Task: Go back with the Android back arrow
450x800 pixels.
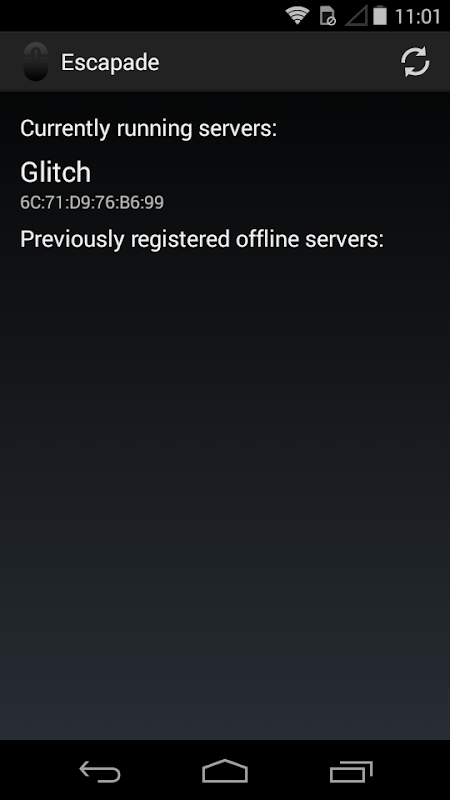Action: [x=100, y=770]
